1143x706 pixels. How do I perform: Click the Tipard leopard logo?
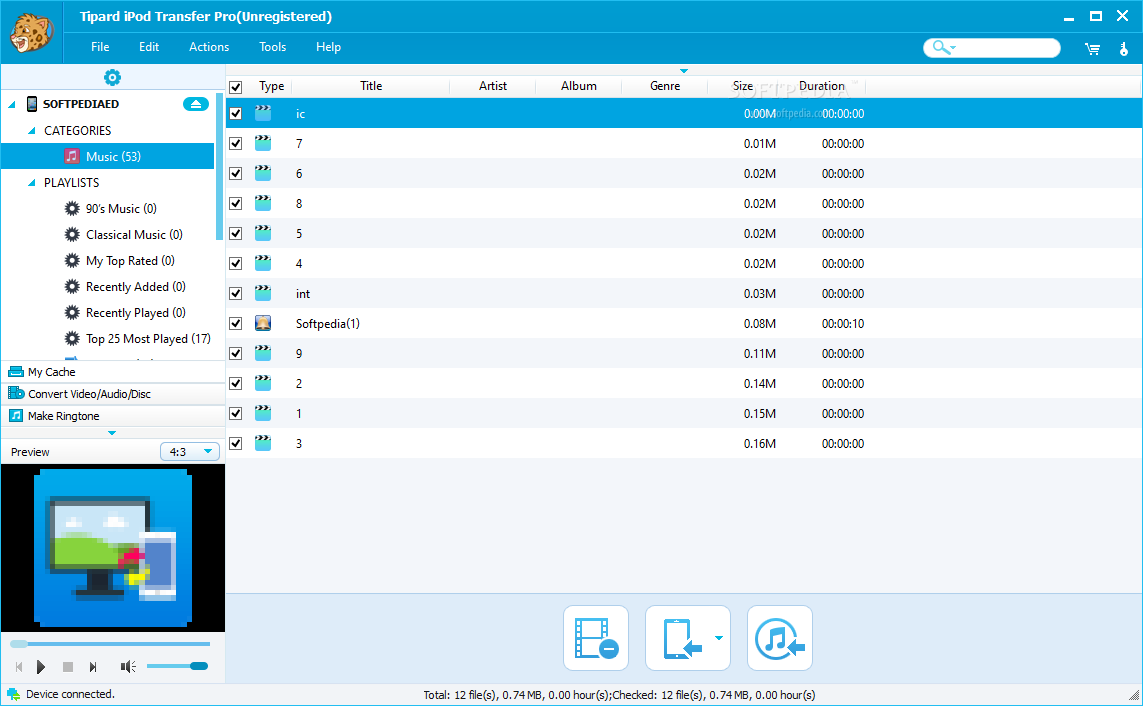[31, 32]
